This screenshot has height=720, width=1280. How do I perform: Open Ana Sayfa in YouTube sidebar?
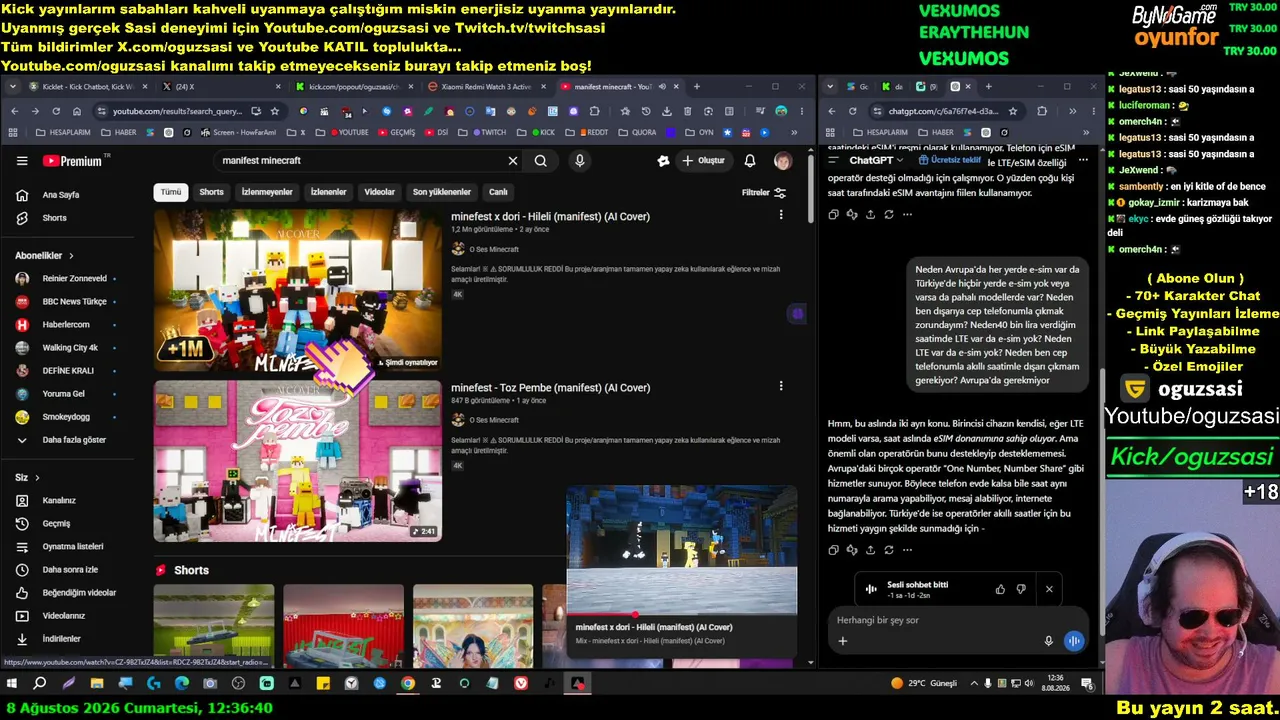[61, 195]
